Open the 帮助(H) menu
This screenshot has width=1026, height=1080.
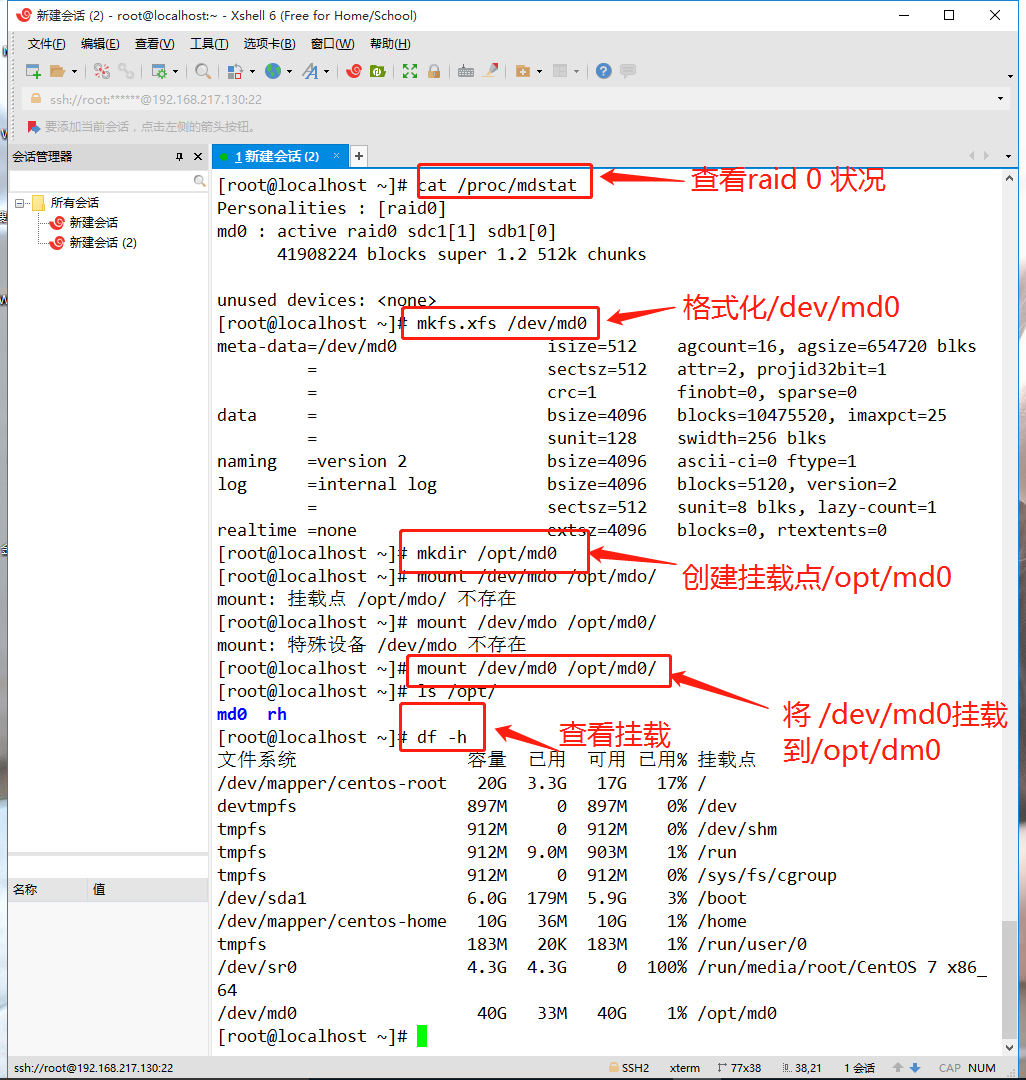(x=390, y=44)
